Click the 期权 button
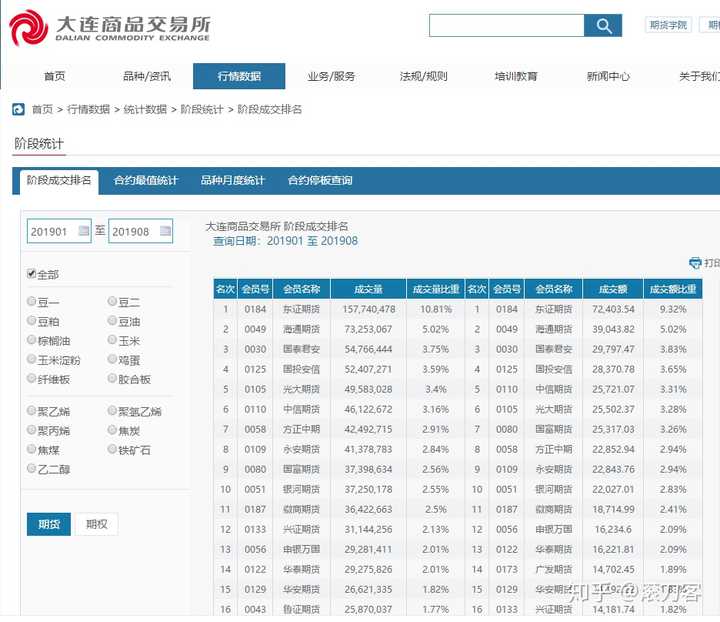The width and height of the screenshot is (720, 622). pyautogui.click(x=96, y=524)
